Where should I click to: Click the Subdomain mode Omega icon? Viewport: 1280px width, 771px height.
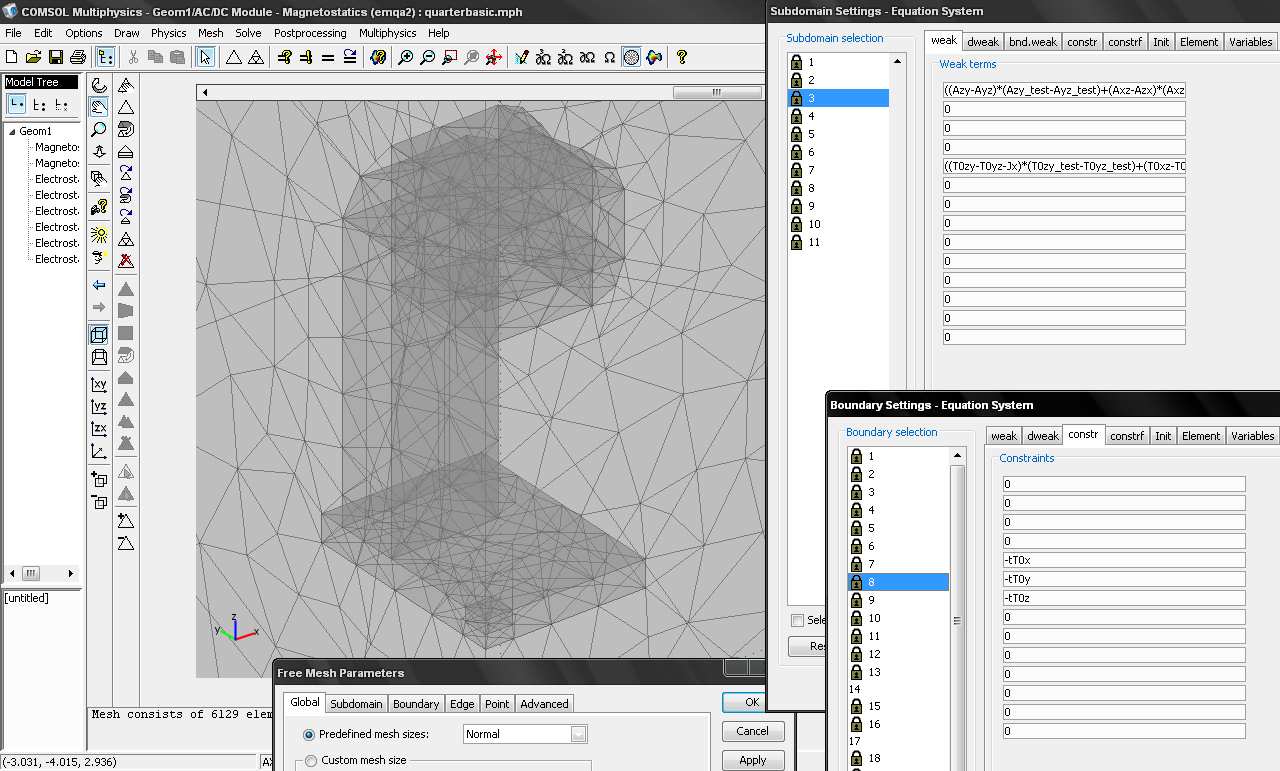tap(609, 58)
